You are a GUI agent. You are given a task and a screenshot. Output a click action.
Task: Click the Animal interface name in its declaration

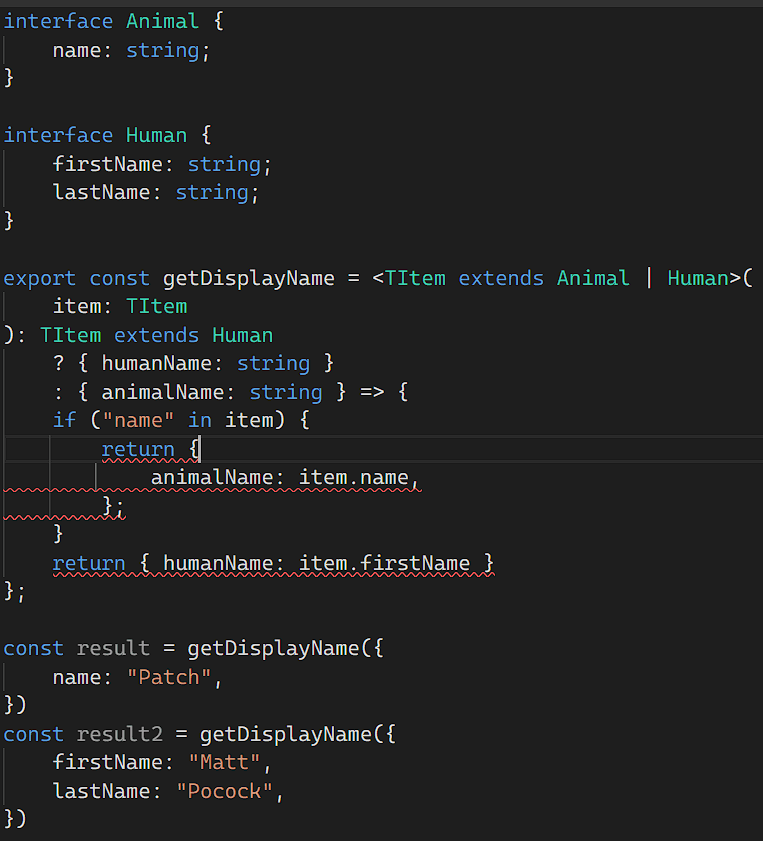(x=162, y=21)
